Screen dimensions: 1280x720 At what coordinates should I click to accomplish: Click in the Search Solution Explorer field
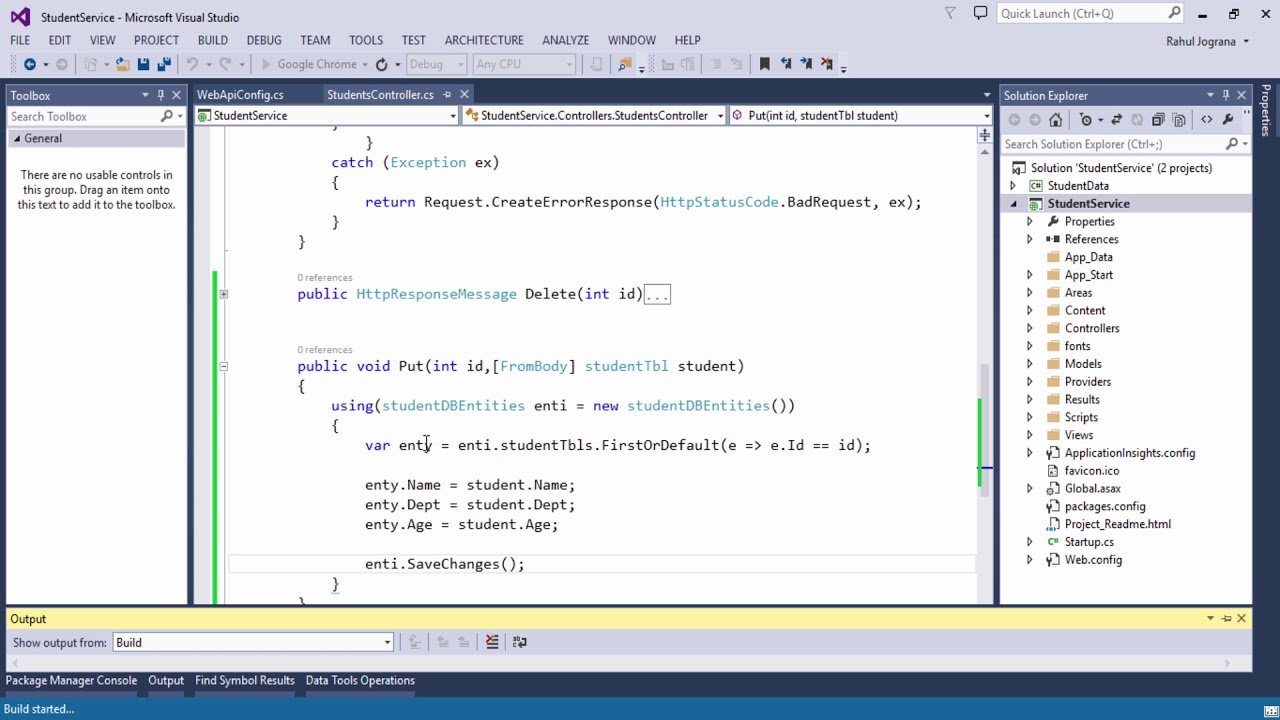[1115, 144]
